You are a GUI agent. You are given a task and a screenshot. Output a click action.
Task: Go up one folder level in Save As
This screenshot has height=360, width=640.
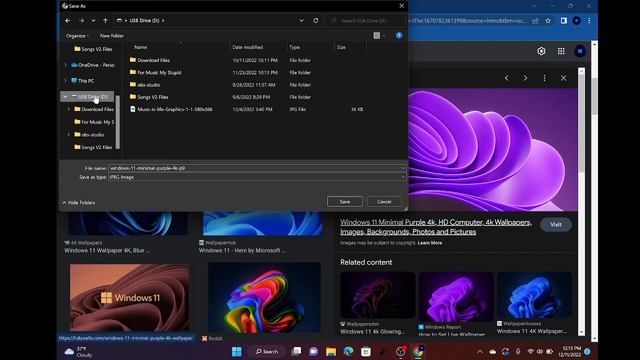click(105, 20)
